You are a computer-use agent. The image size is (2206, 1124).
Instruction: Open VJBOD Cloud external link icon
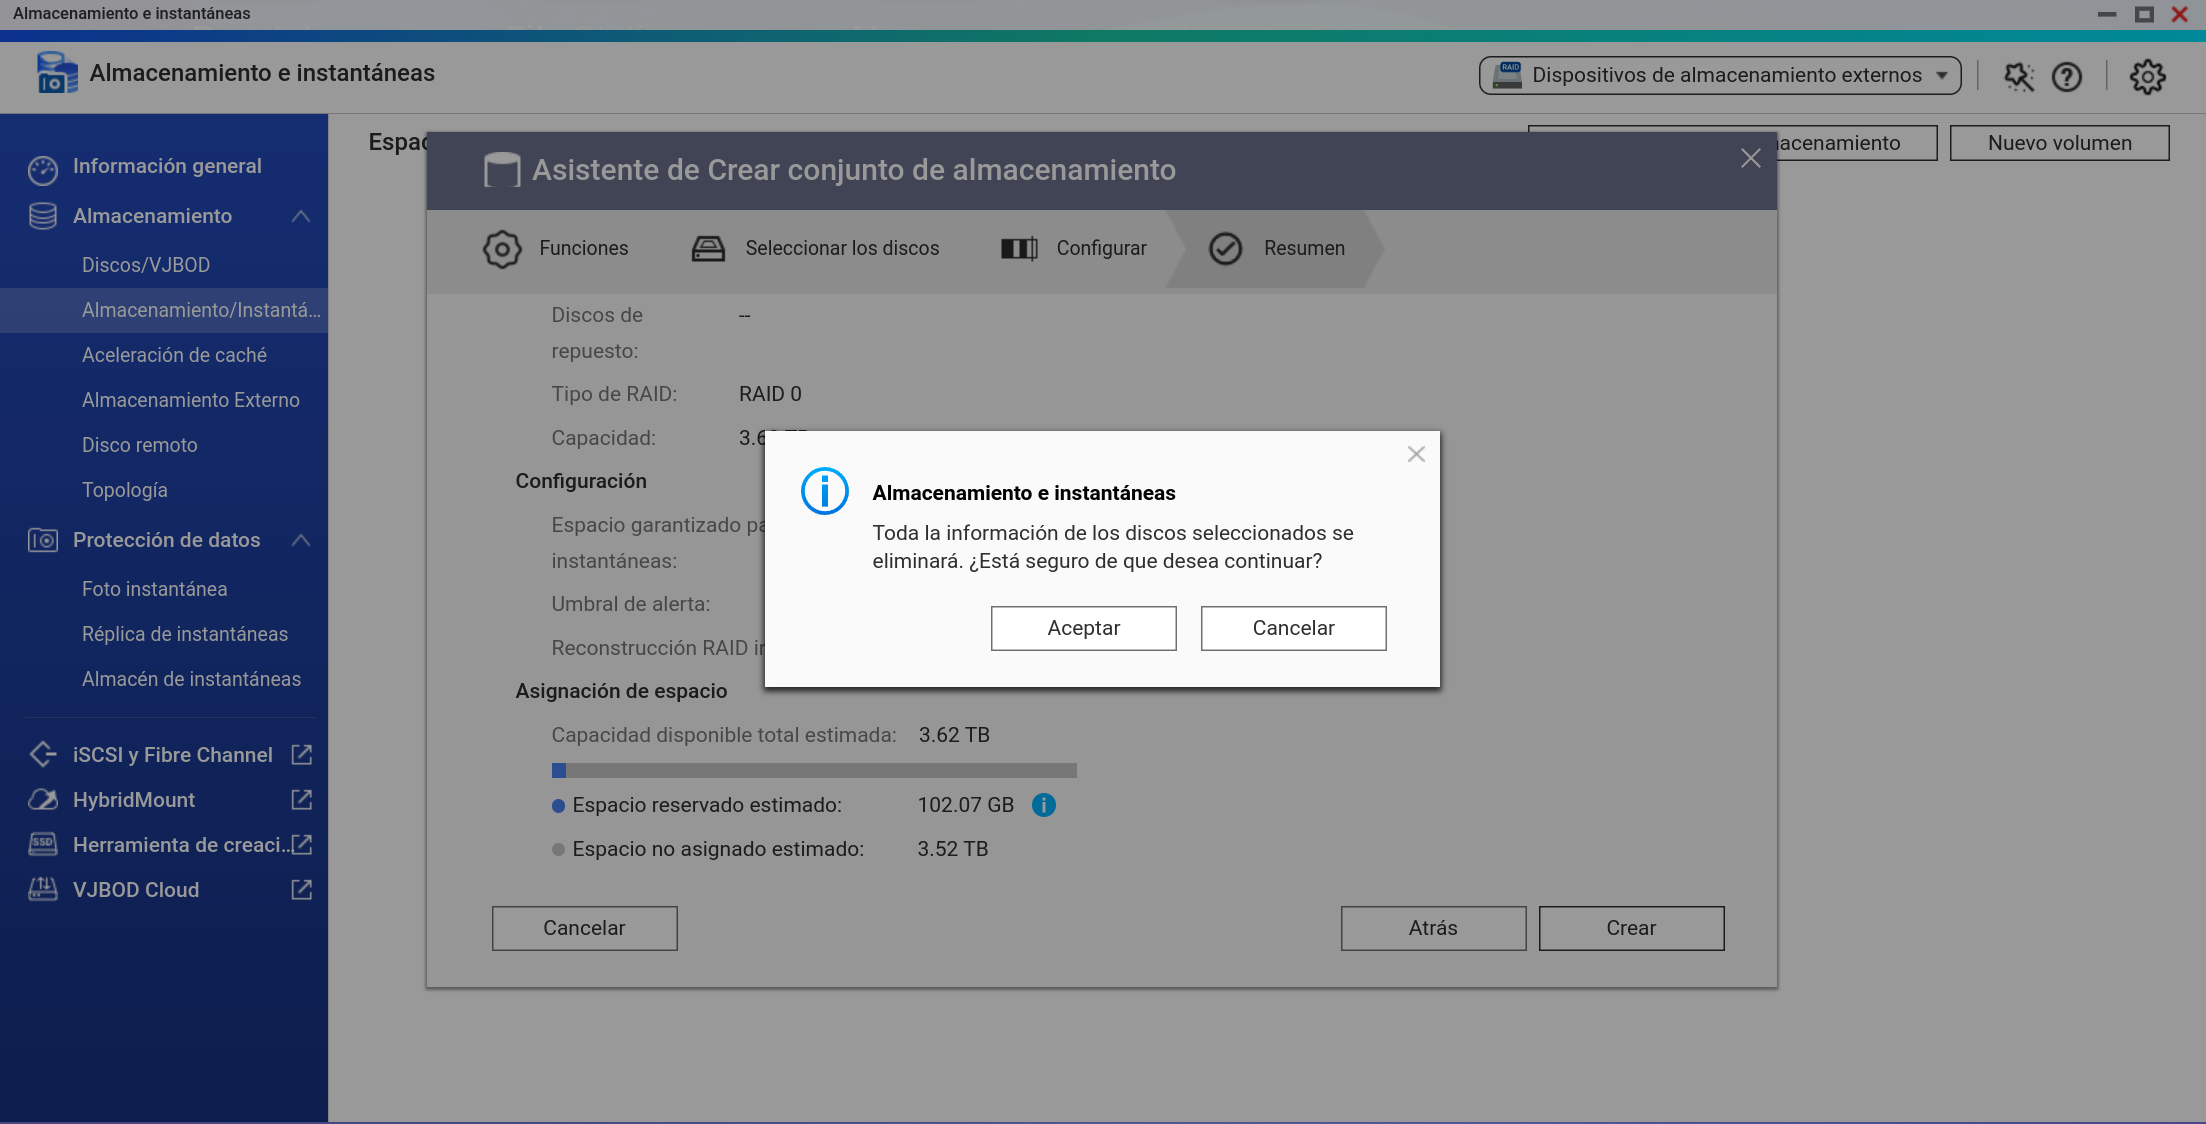coord(301,890)
